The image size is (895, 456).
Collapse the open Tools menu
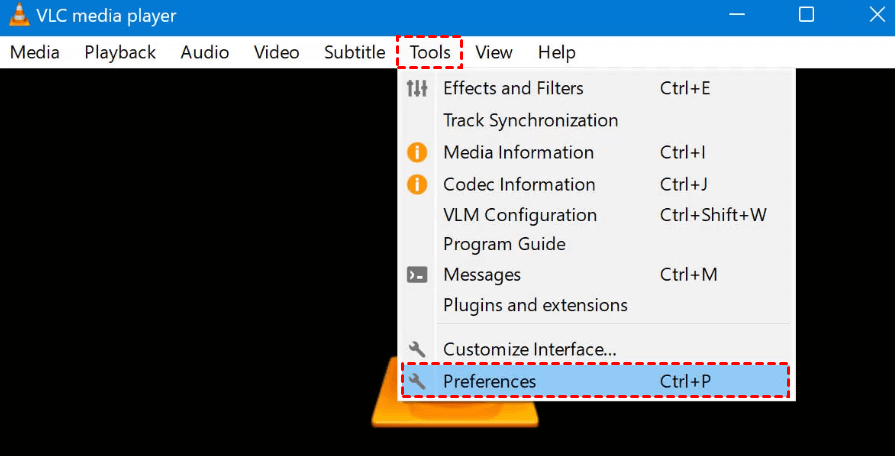430,52
